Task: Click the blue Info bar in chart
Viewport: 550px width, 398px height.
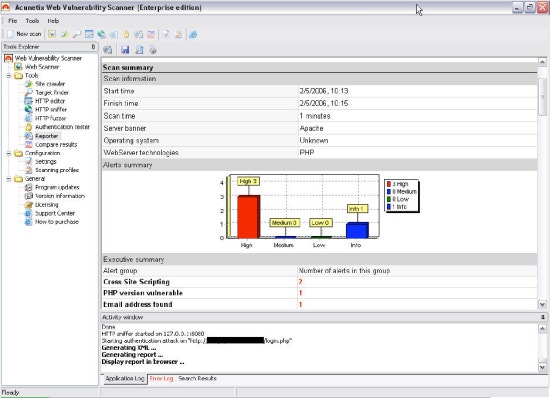Action: (x=357, y=230)
